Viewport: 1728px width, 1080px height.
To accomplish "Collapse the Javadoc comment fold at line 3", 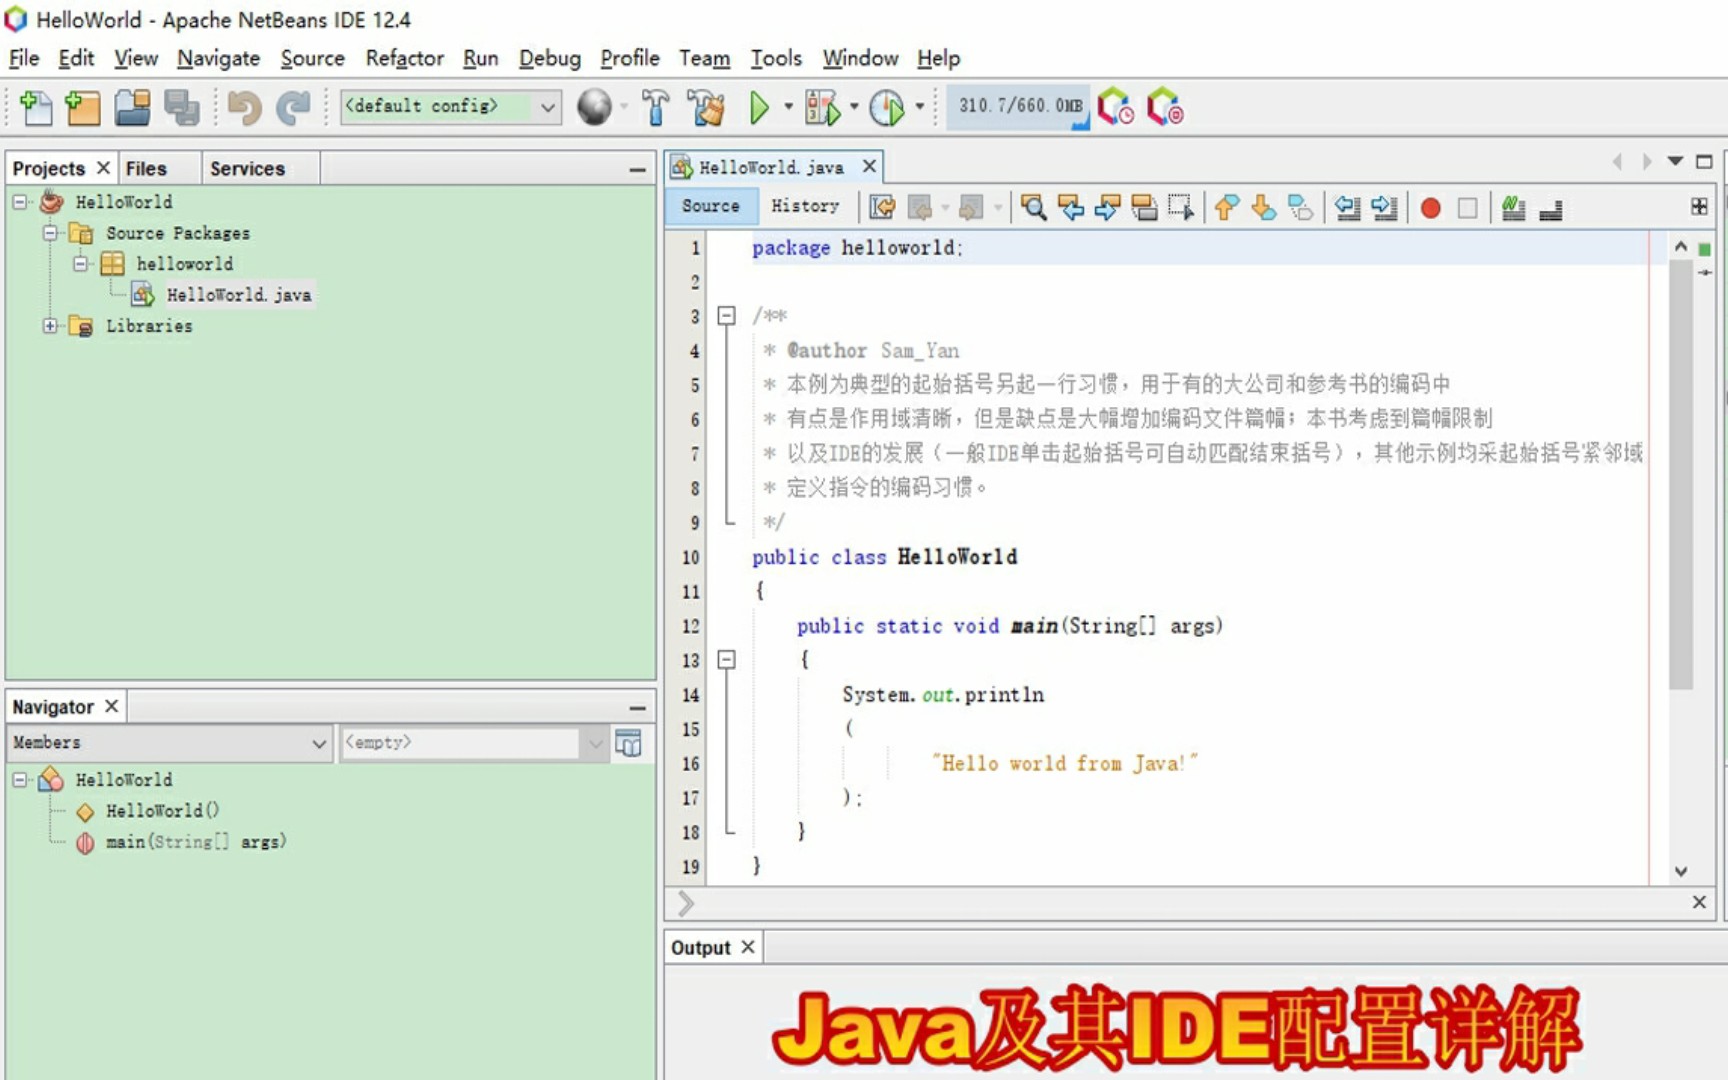I will [x=727, y=315].
